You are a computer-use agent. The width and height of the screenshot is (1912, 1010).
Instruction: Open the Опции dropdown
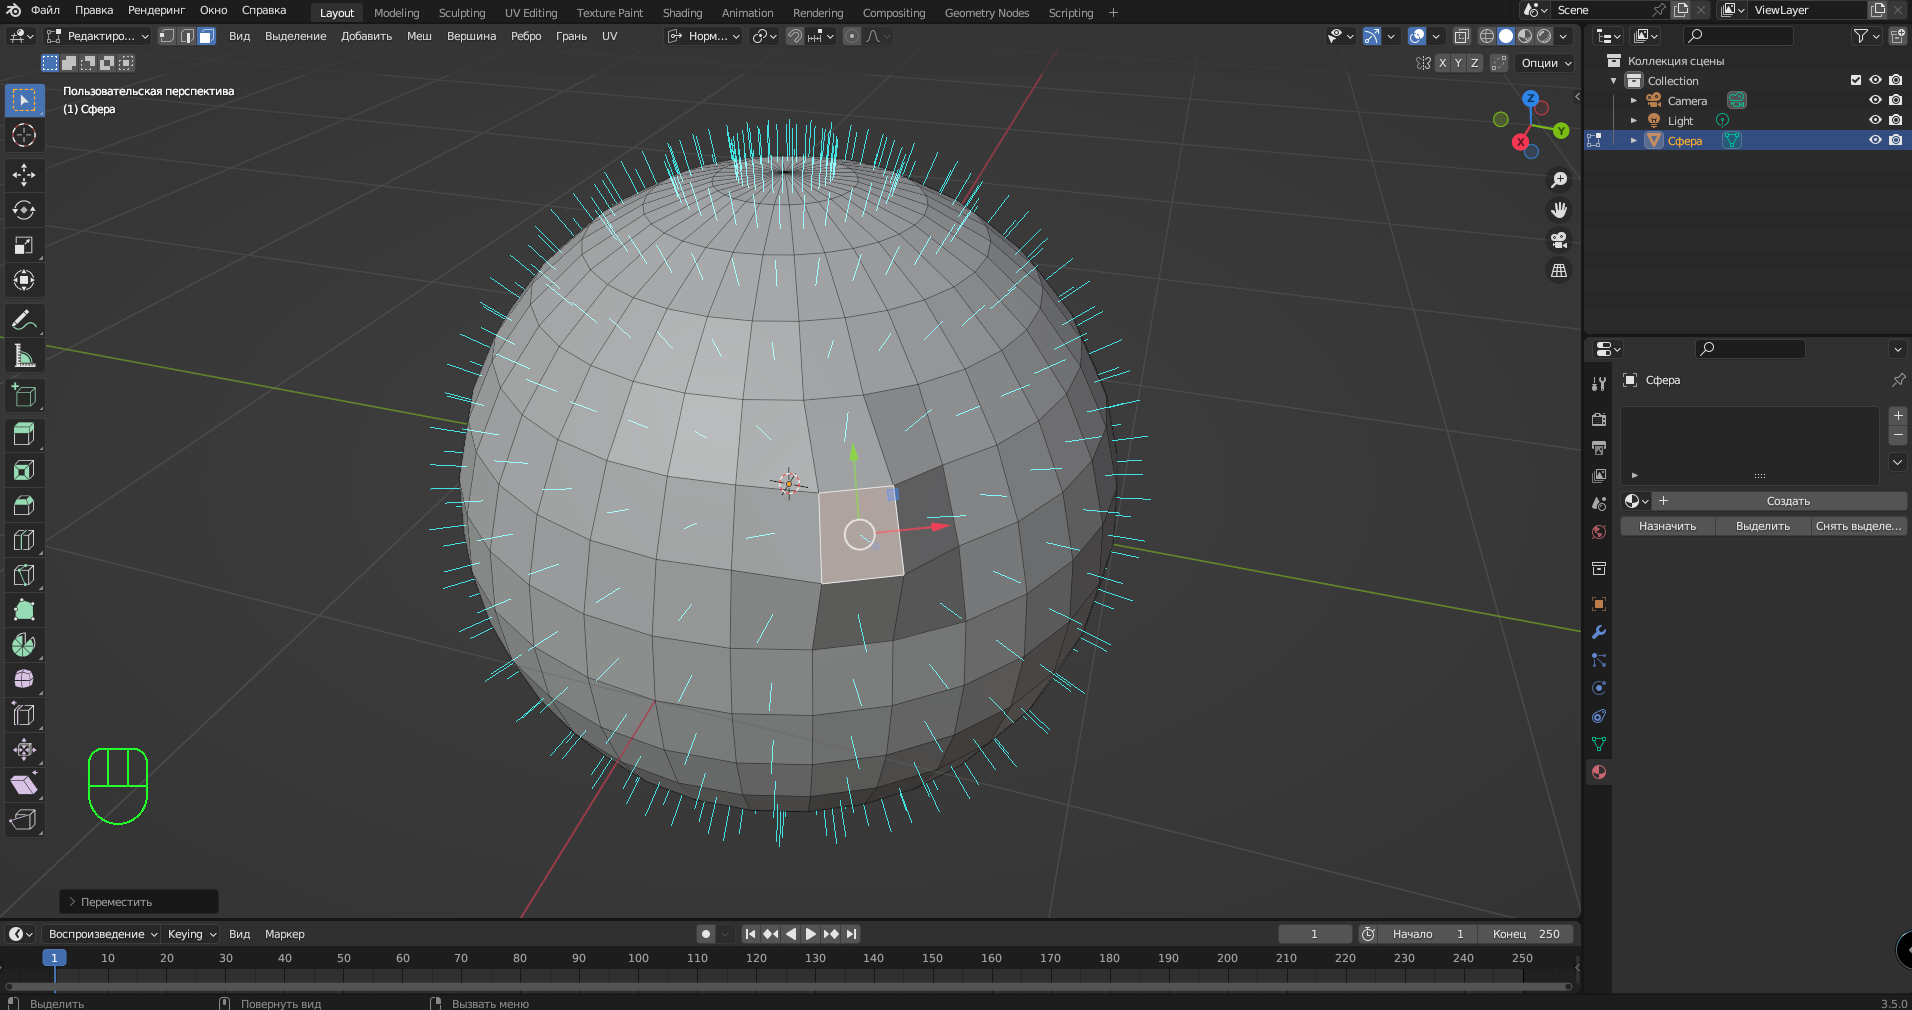(x=1546, y=63)
